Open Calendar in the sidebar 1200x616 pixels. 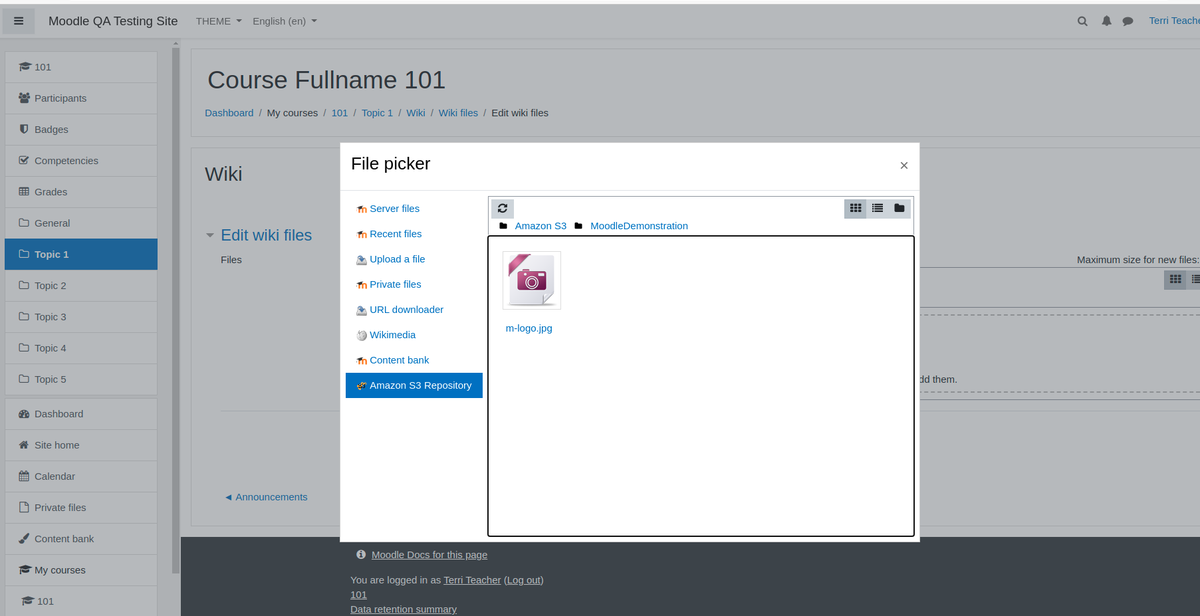click(81, 476)
